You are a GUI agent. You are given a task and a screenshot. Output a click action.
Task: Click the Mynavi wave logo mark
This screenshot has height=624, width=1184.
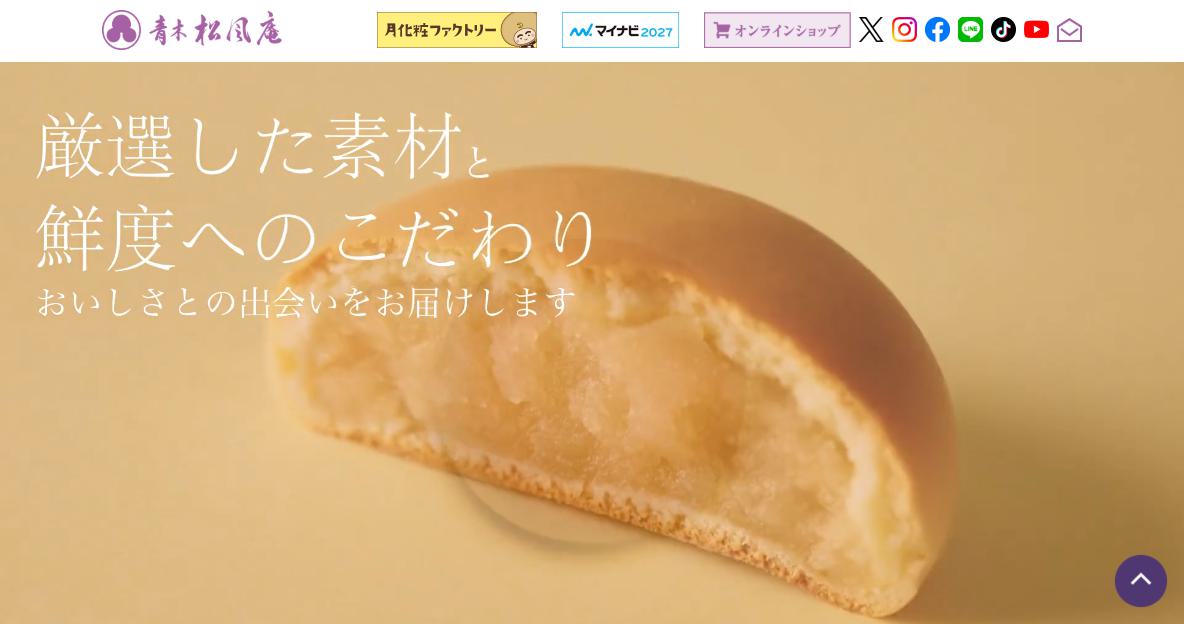point(581,31)
